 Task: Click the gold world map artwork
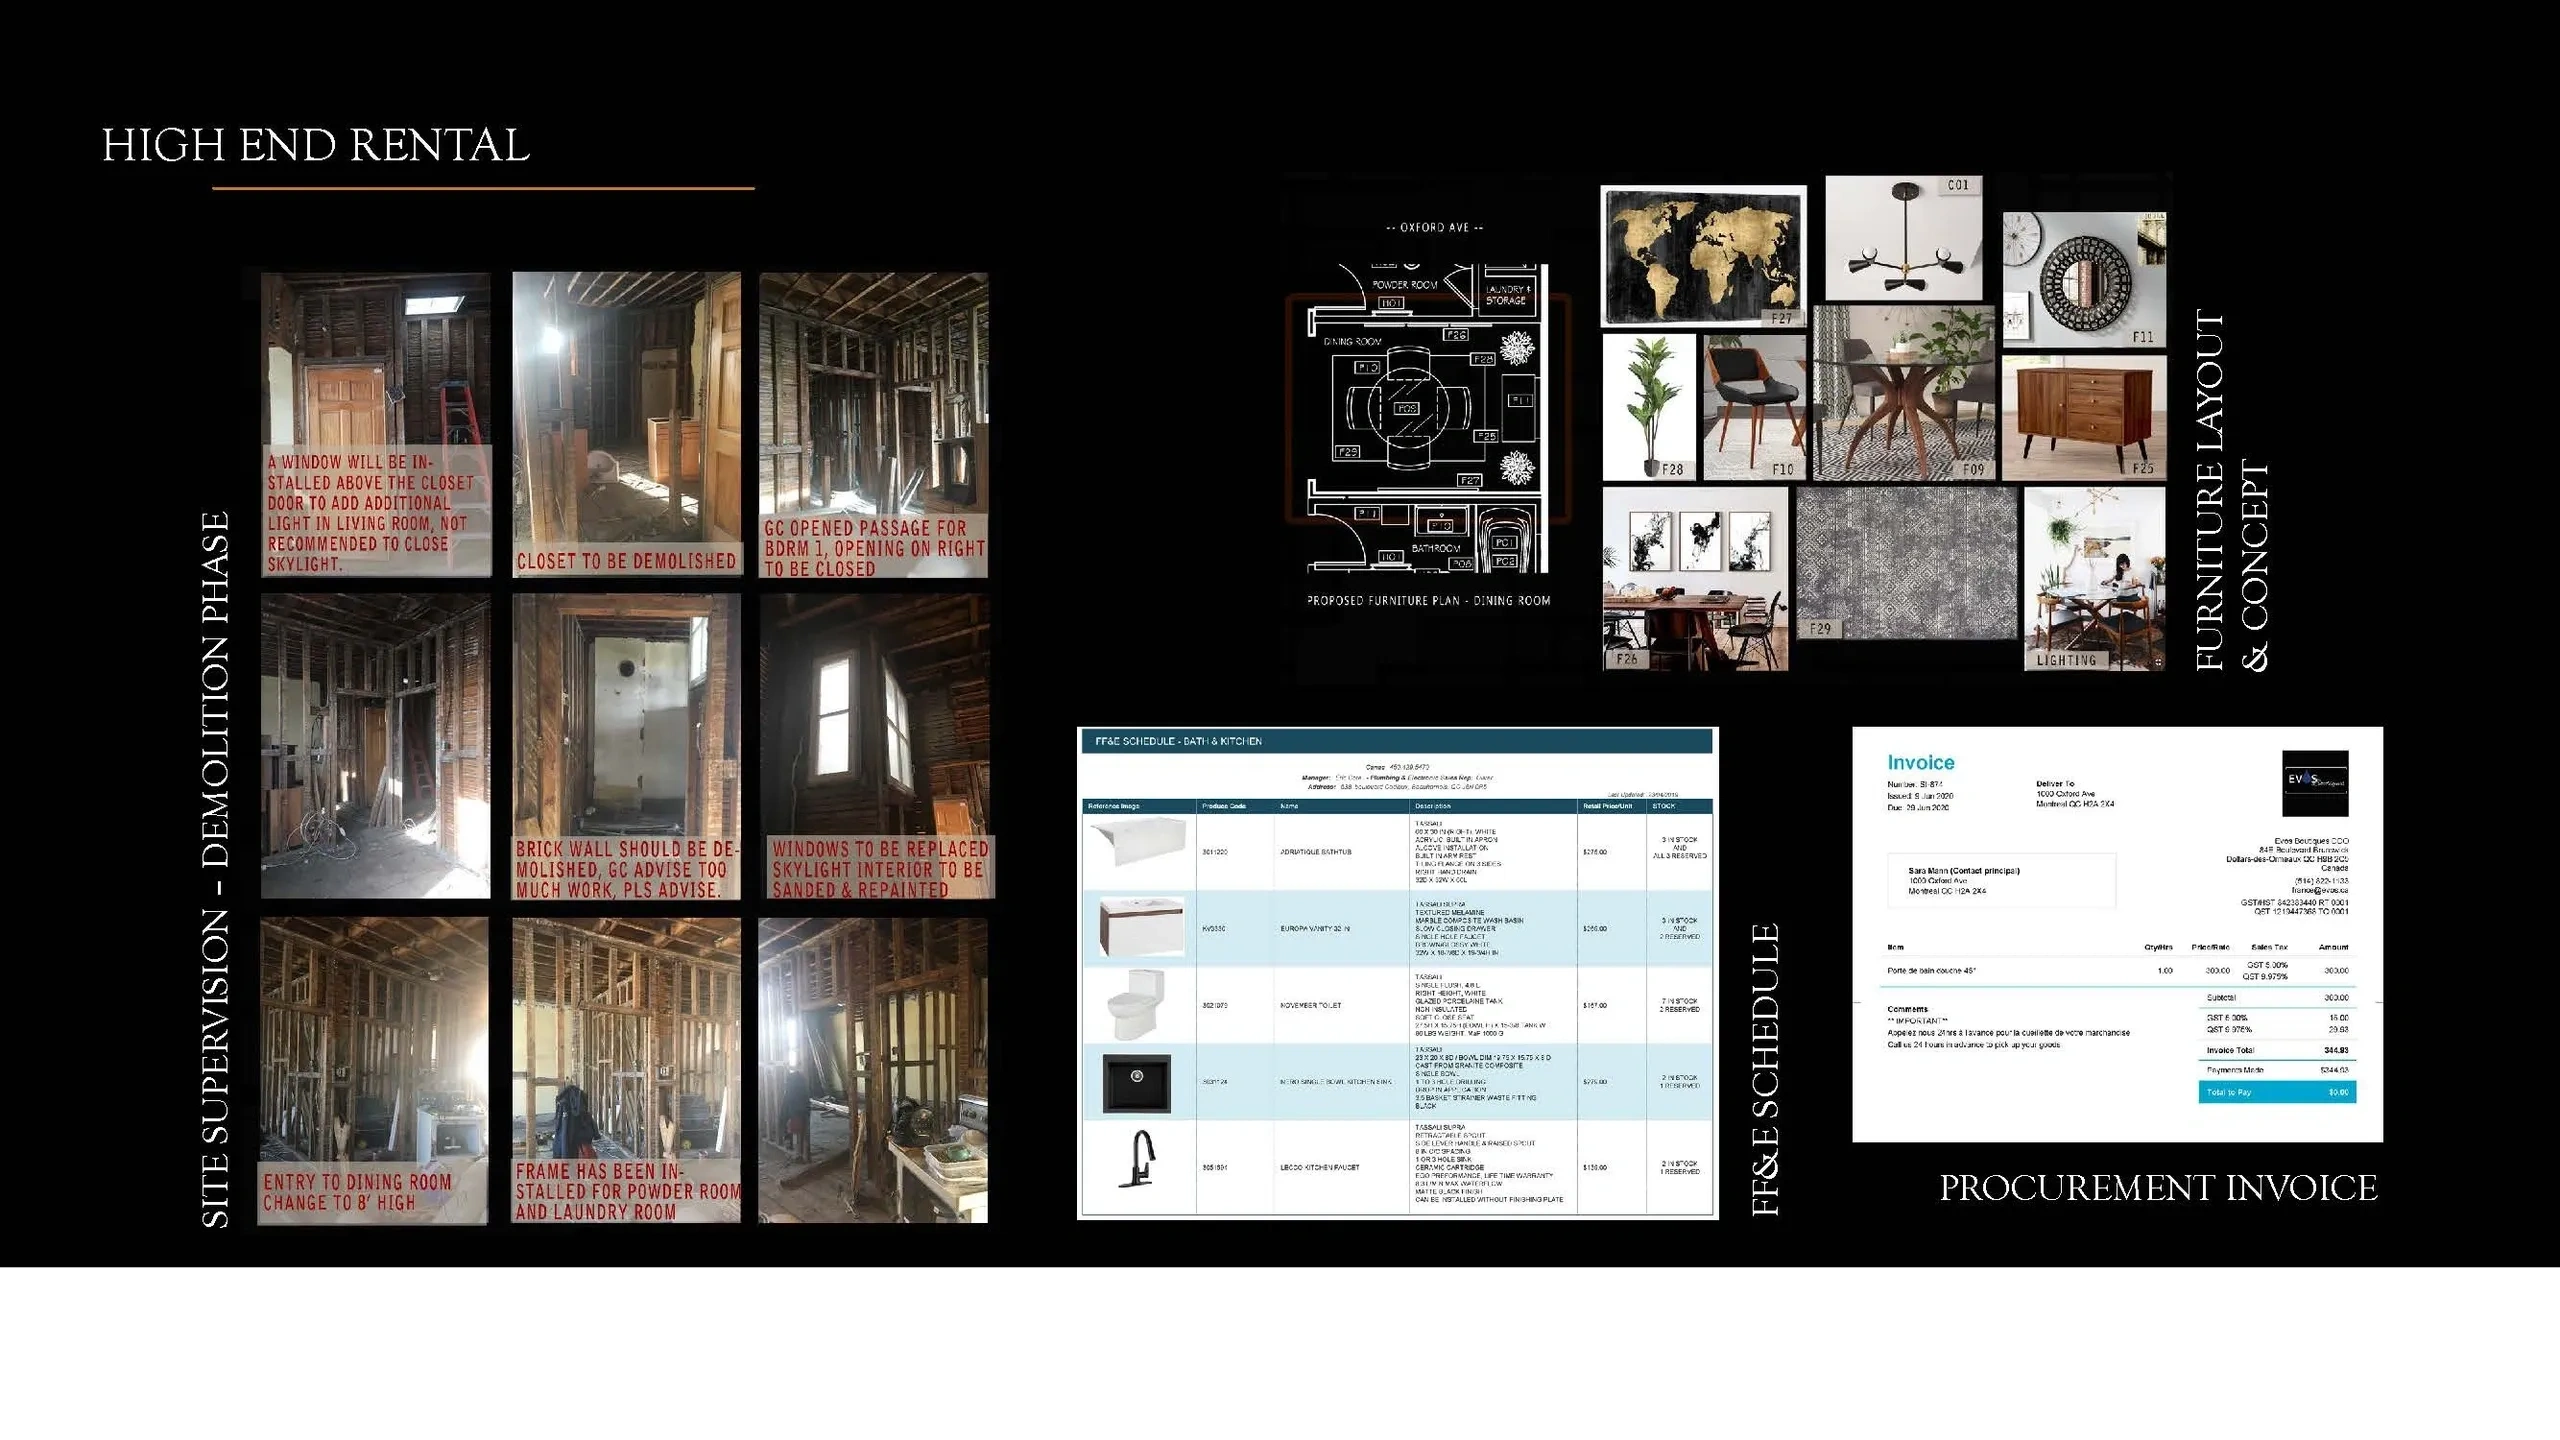pos(1702,255)
